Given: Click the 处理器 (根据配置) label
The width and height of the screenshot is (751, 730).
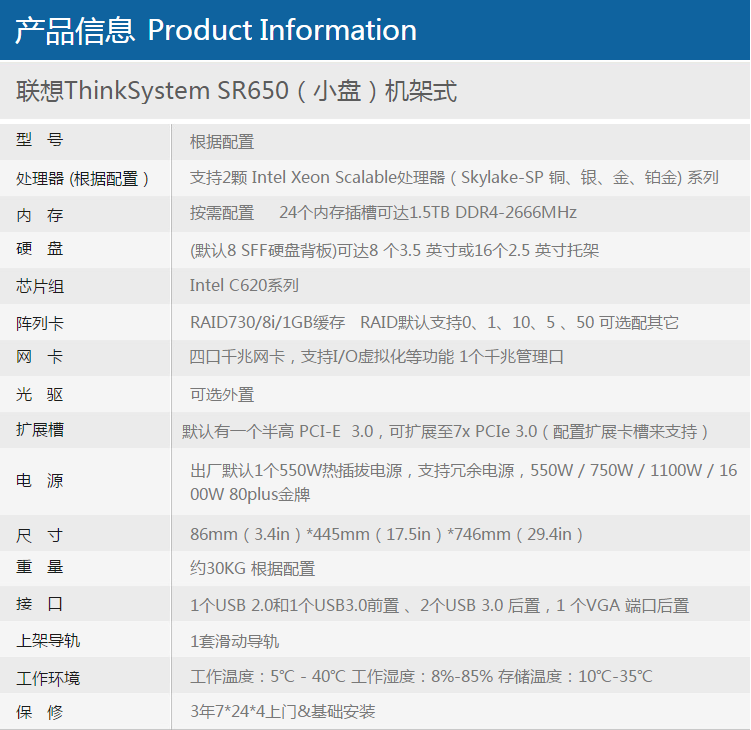Looking at the screenshot, I should pyautogui.click(x=83, y=179).
